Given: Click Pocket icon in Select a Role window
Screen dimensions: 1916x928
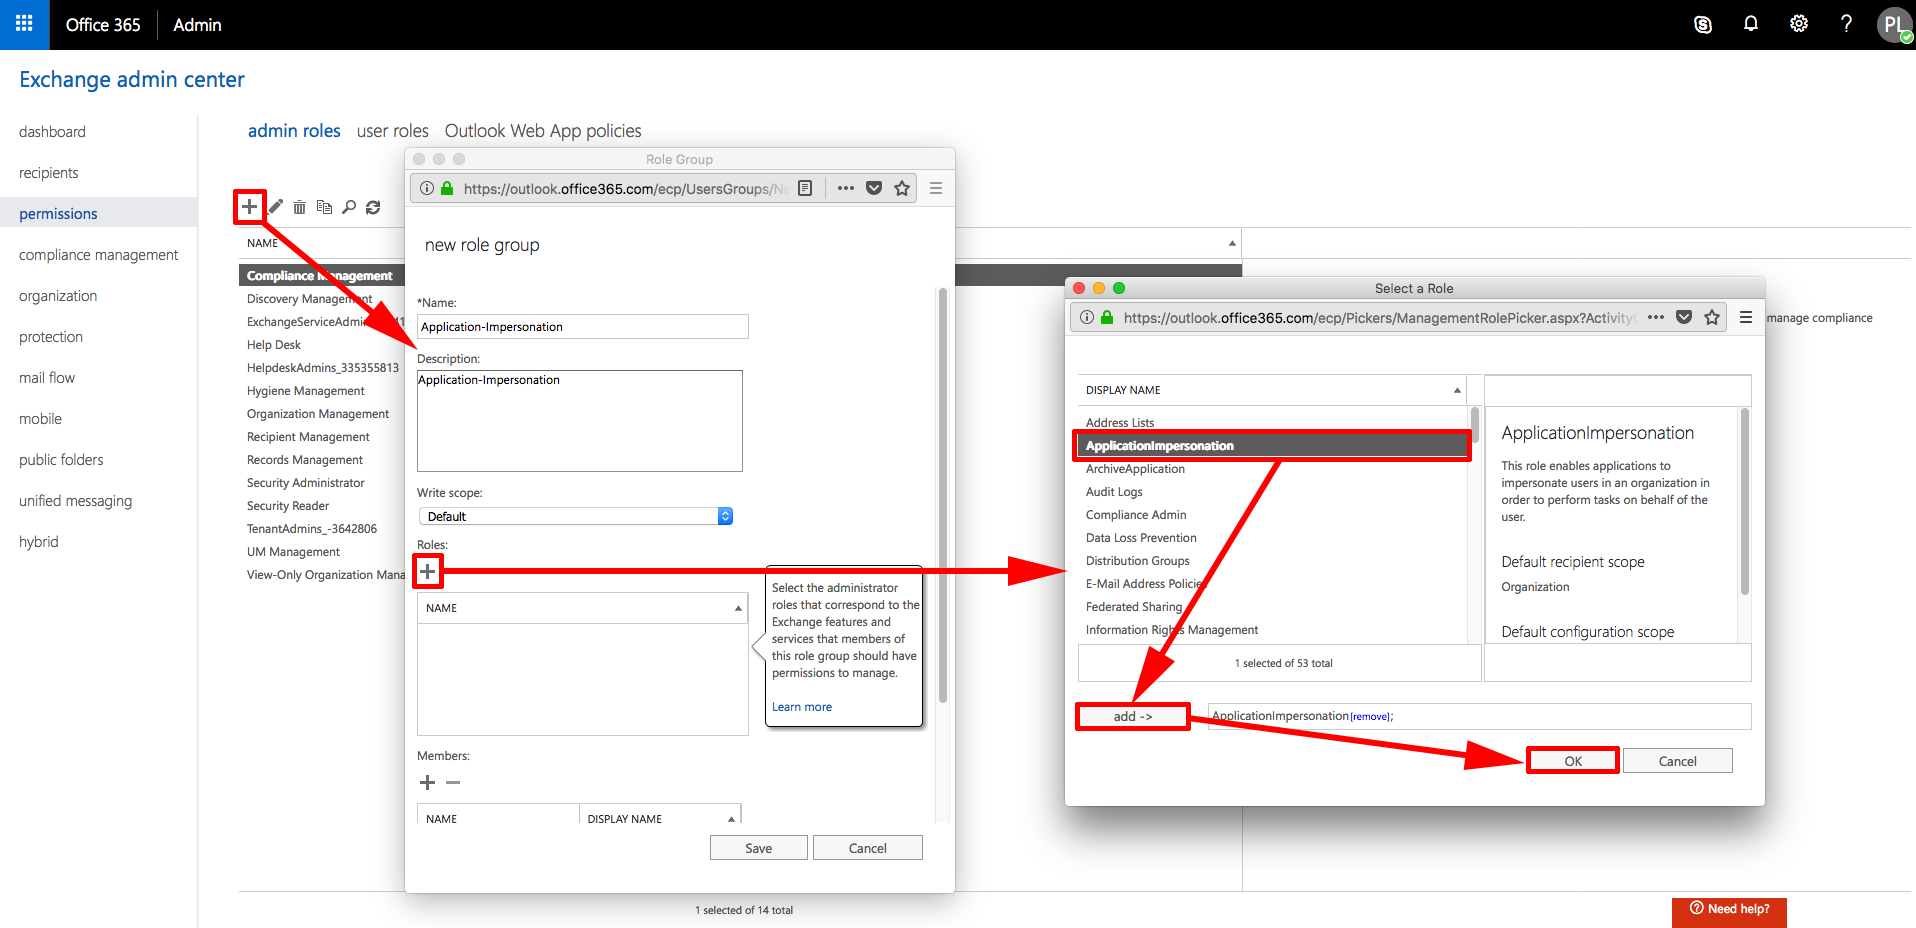Looking at the screenshot, I should (1684, 317).
